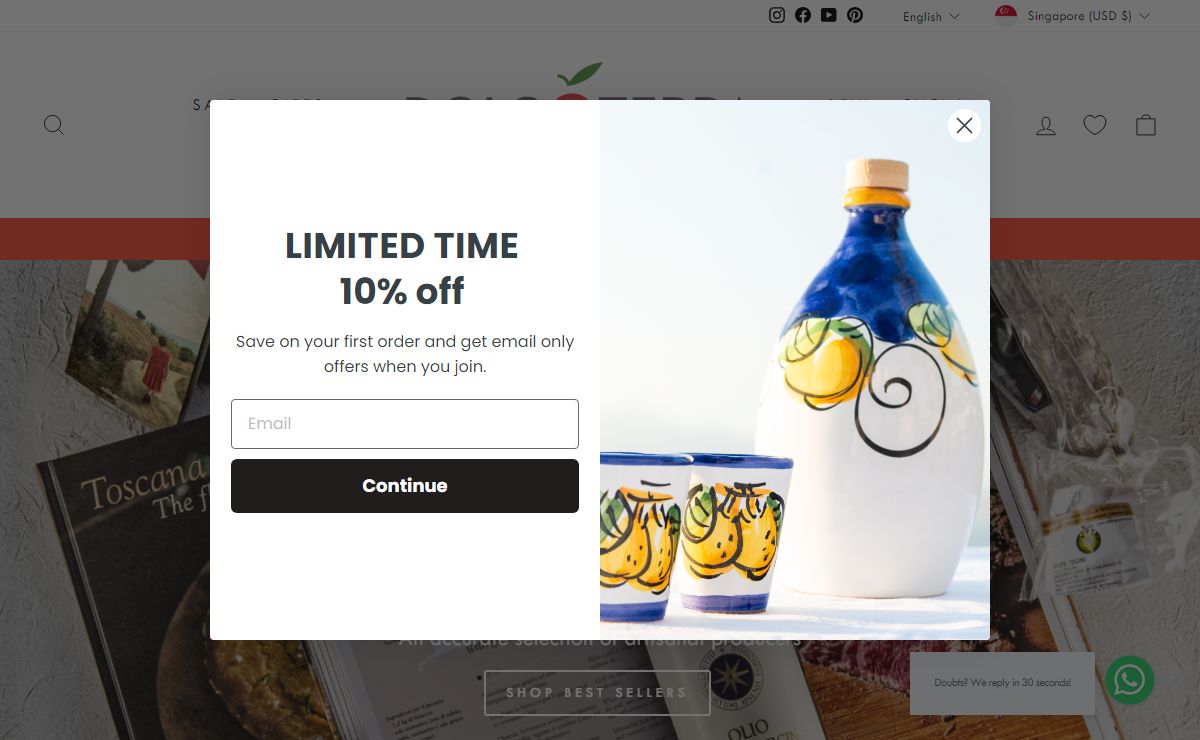Expand the English language dropdown

point(931,16)
